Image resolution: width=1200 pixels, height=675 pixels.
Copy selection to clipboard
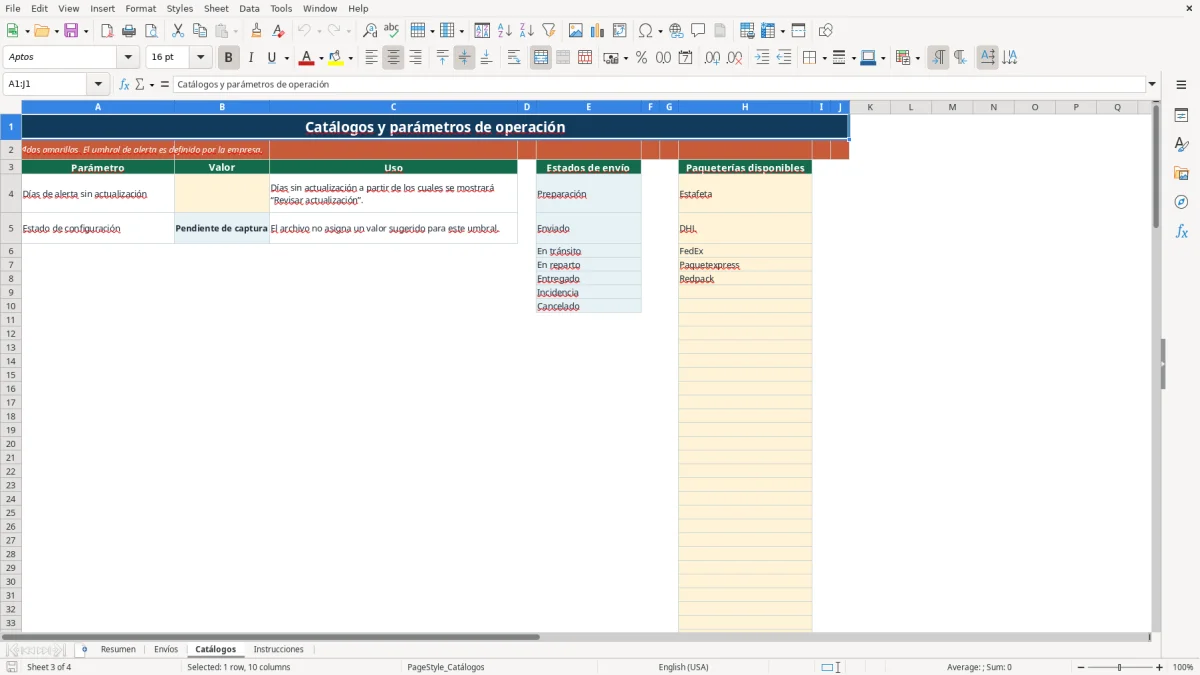tap(200, 31)
